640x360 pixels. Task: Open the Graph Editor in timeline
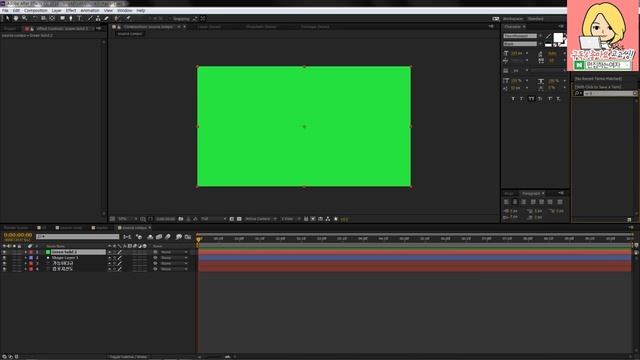tap(188, 237)
